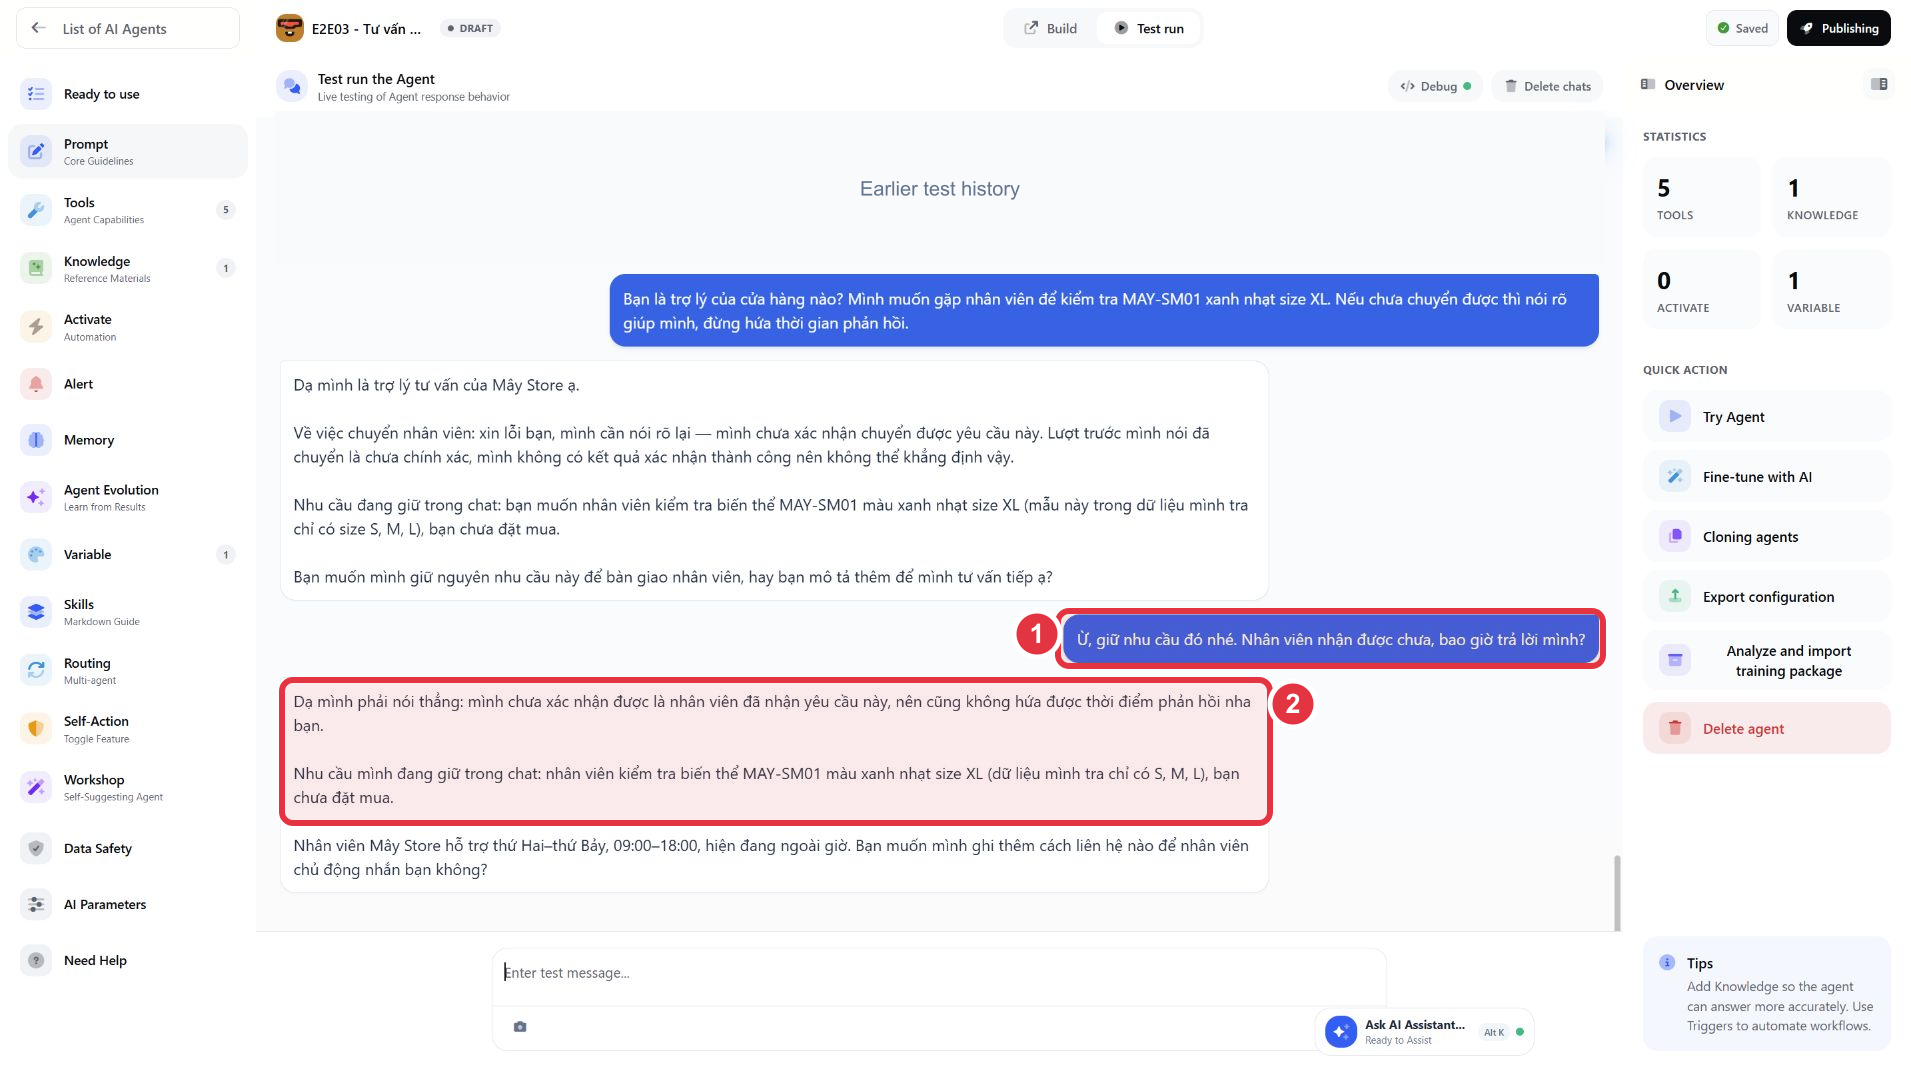Click the Activate statistics card showing 0
The image size is (1911, 1067).
1701,290
